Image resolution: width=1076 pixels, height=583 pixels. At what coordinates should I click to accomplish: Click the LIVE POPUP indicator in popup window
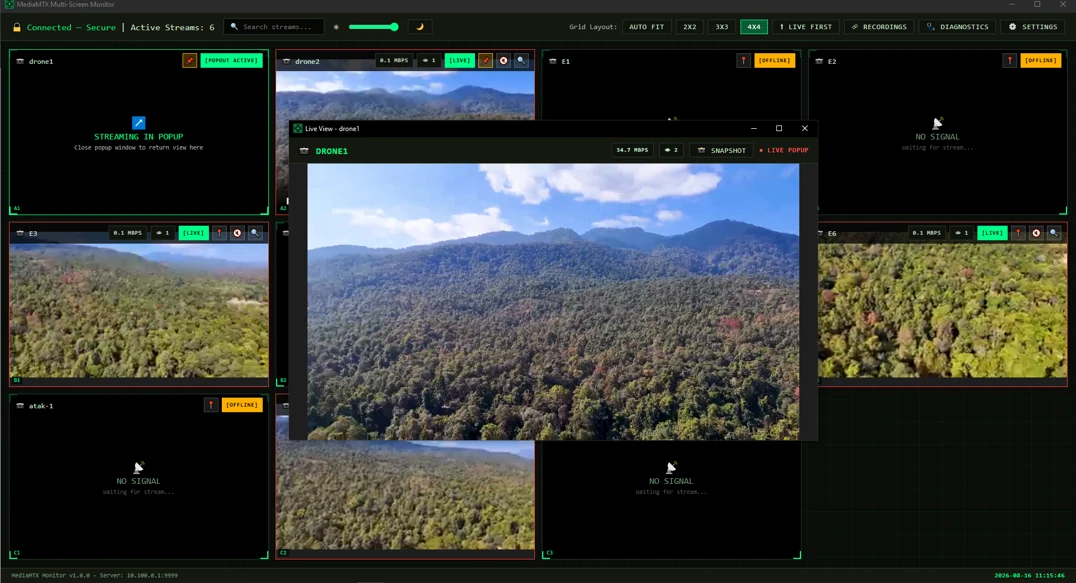pos(784,150)
